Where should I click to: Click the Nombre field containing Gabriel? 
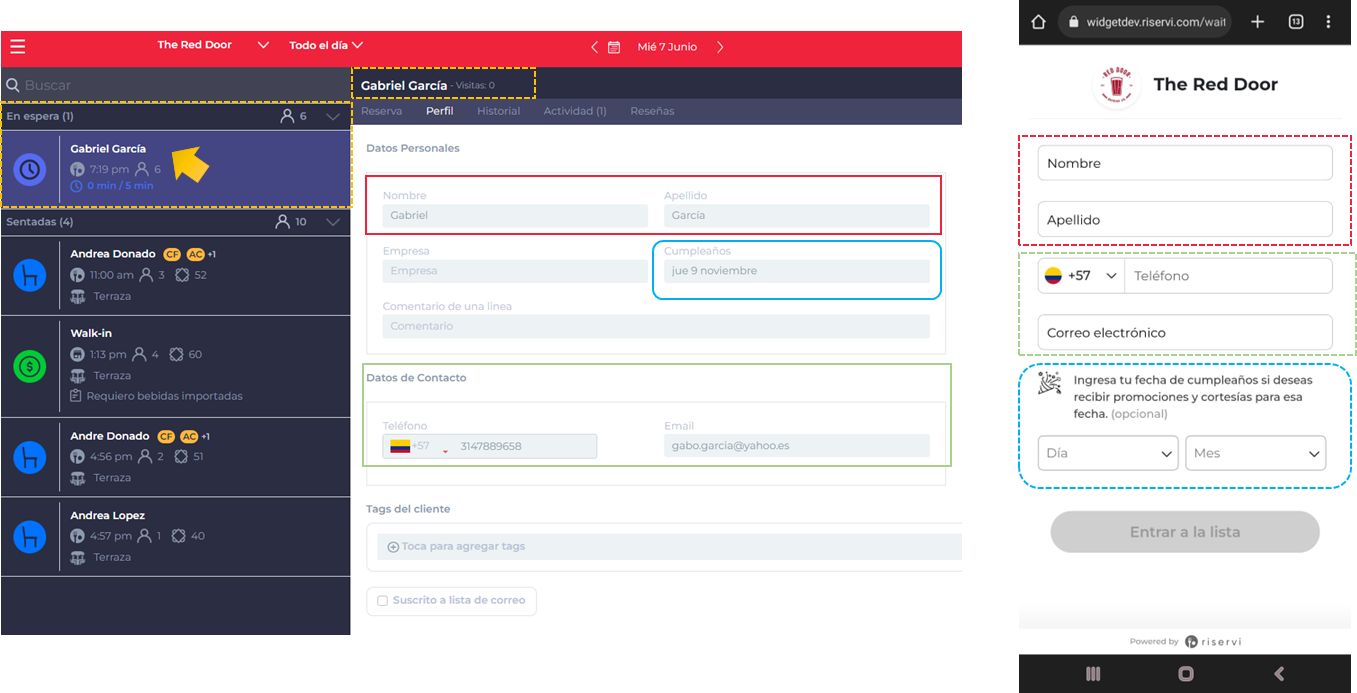pyautogui.click(x=515, y=215)
